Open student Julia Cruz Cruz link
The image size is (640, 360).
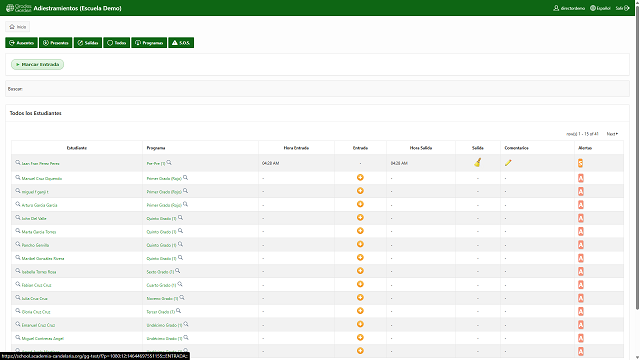[x=35, y=299]
